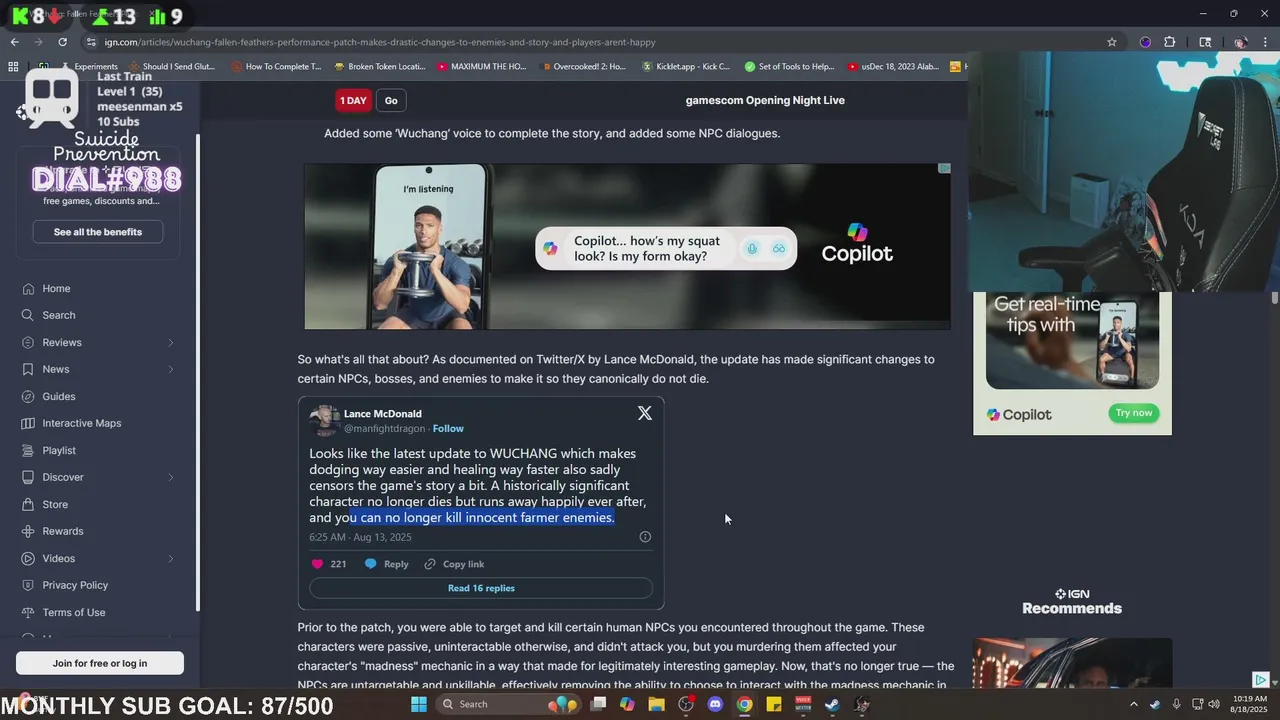Image resolution: width=1280 pixels, height=720 pixels.
Task: Open the browser Extensions puzzle icon
Action: 1170,42
